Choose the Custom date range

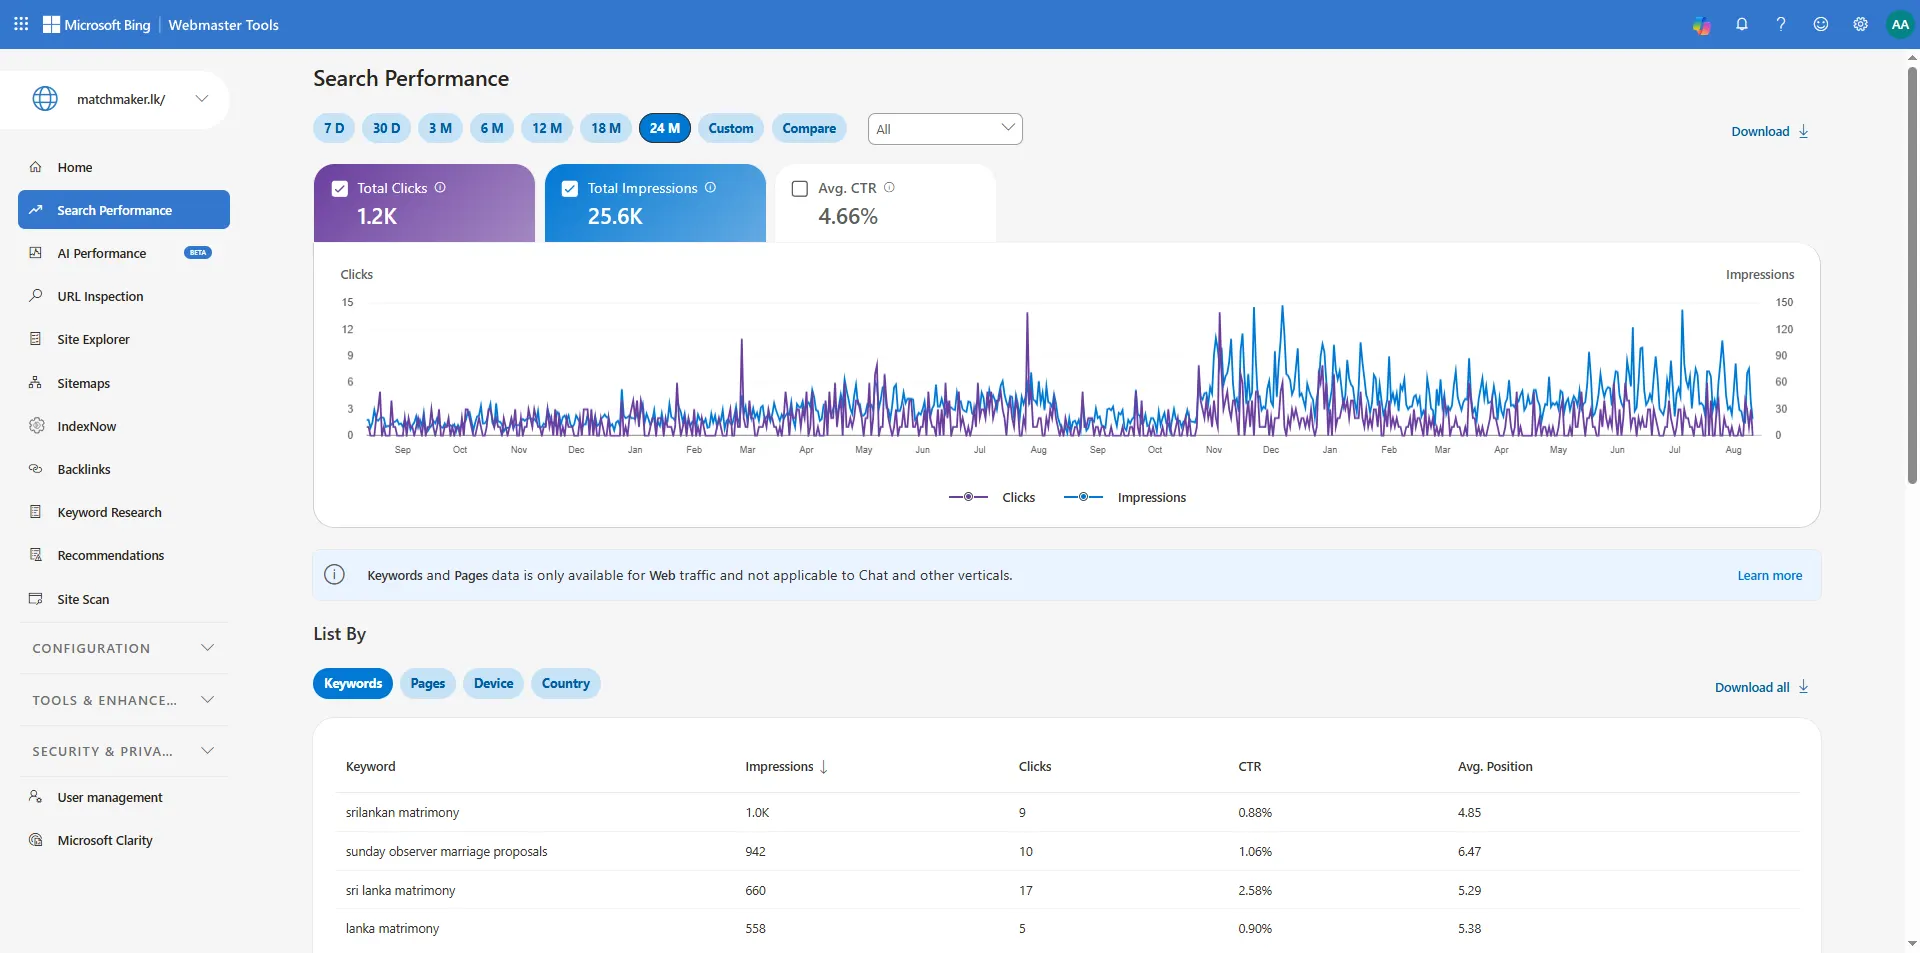[731, 128]
